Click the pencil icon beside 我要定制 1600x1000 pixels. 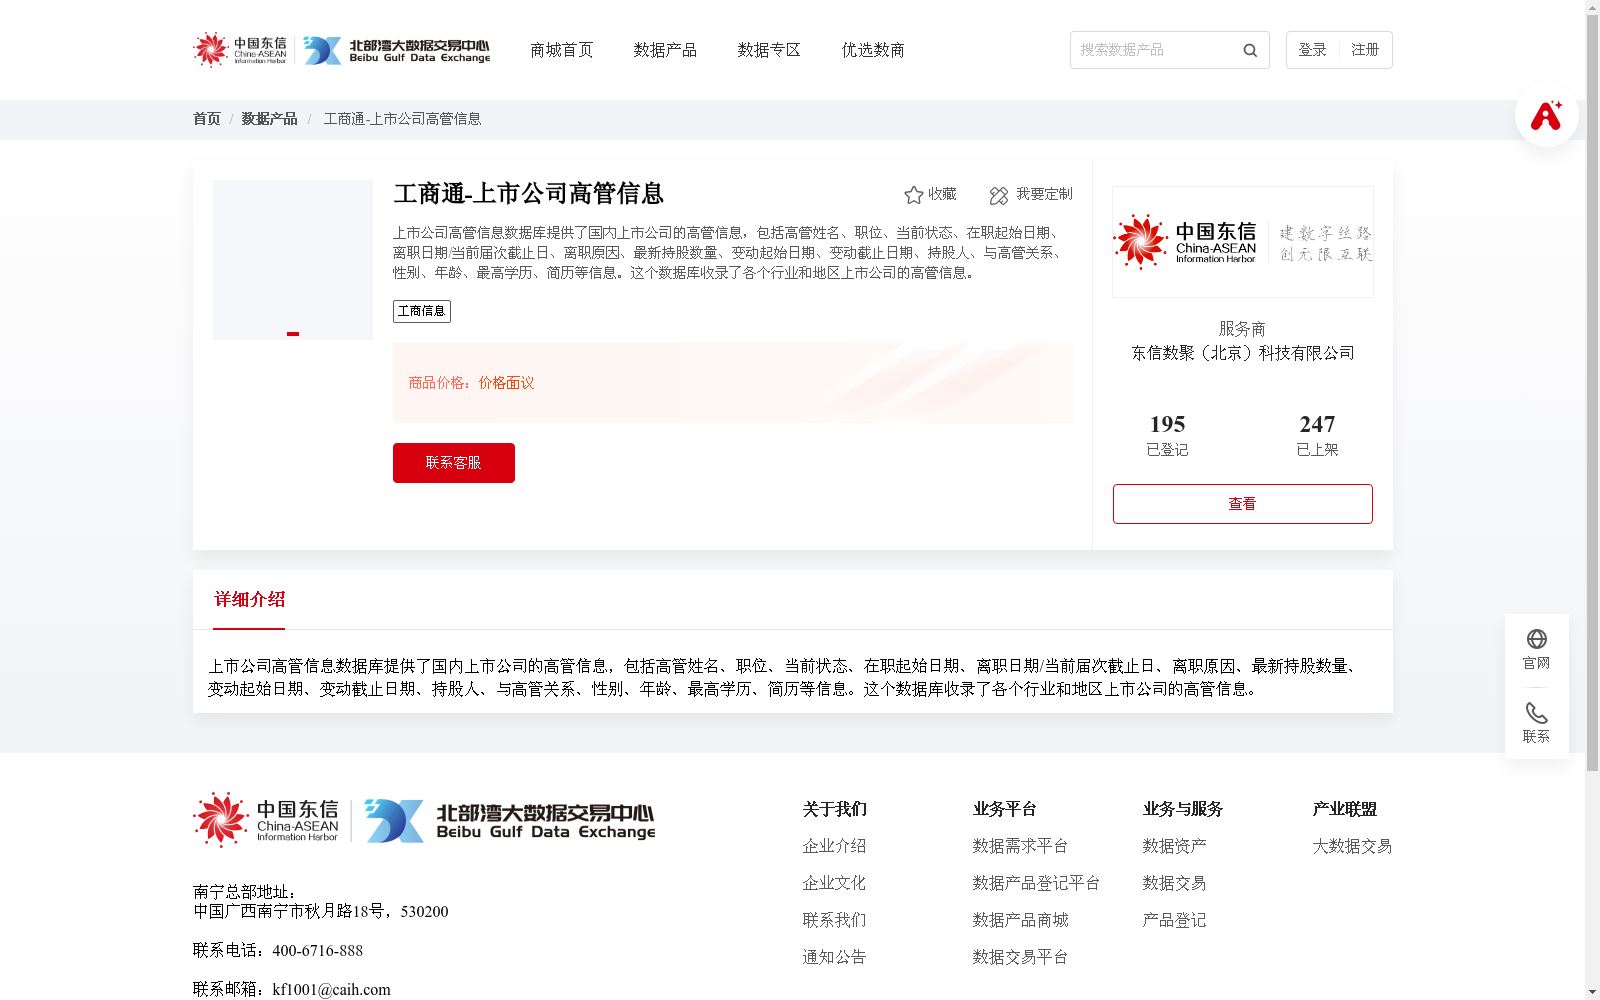click(x=997, y=195)
